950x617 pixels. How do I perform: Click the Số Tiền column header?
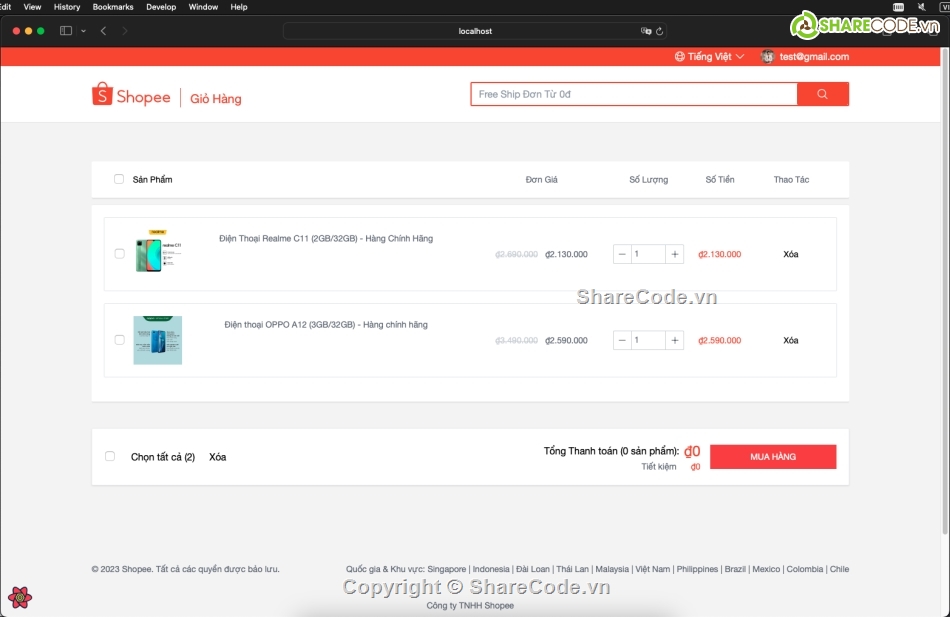(x=720, y=179)
